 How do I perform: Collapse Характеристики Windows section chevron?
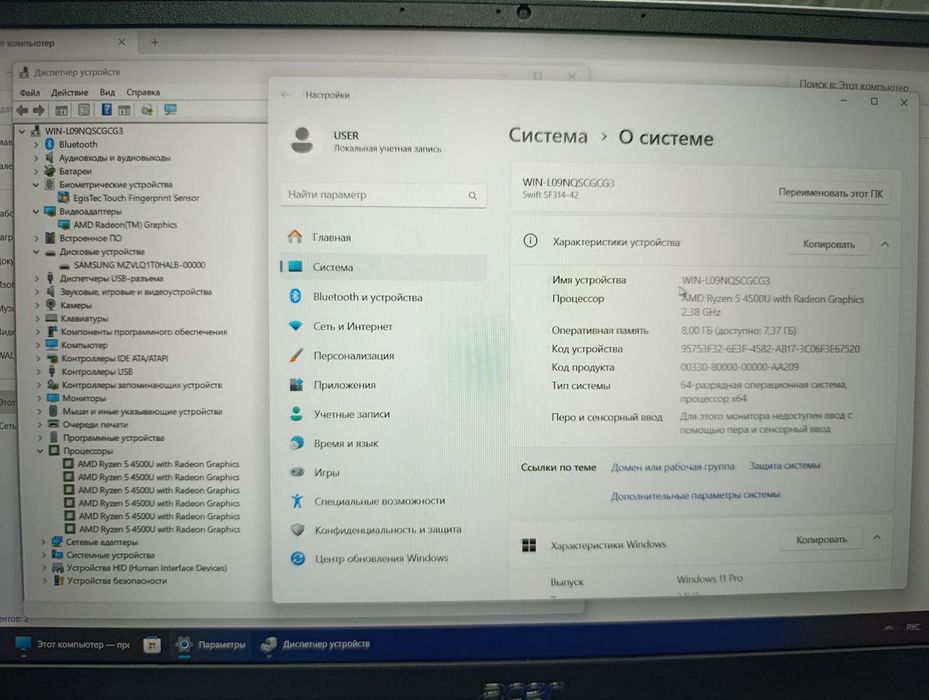[877, 538]
